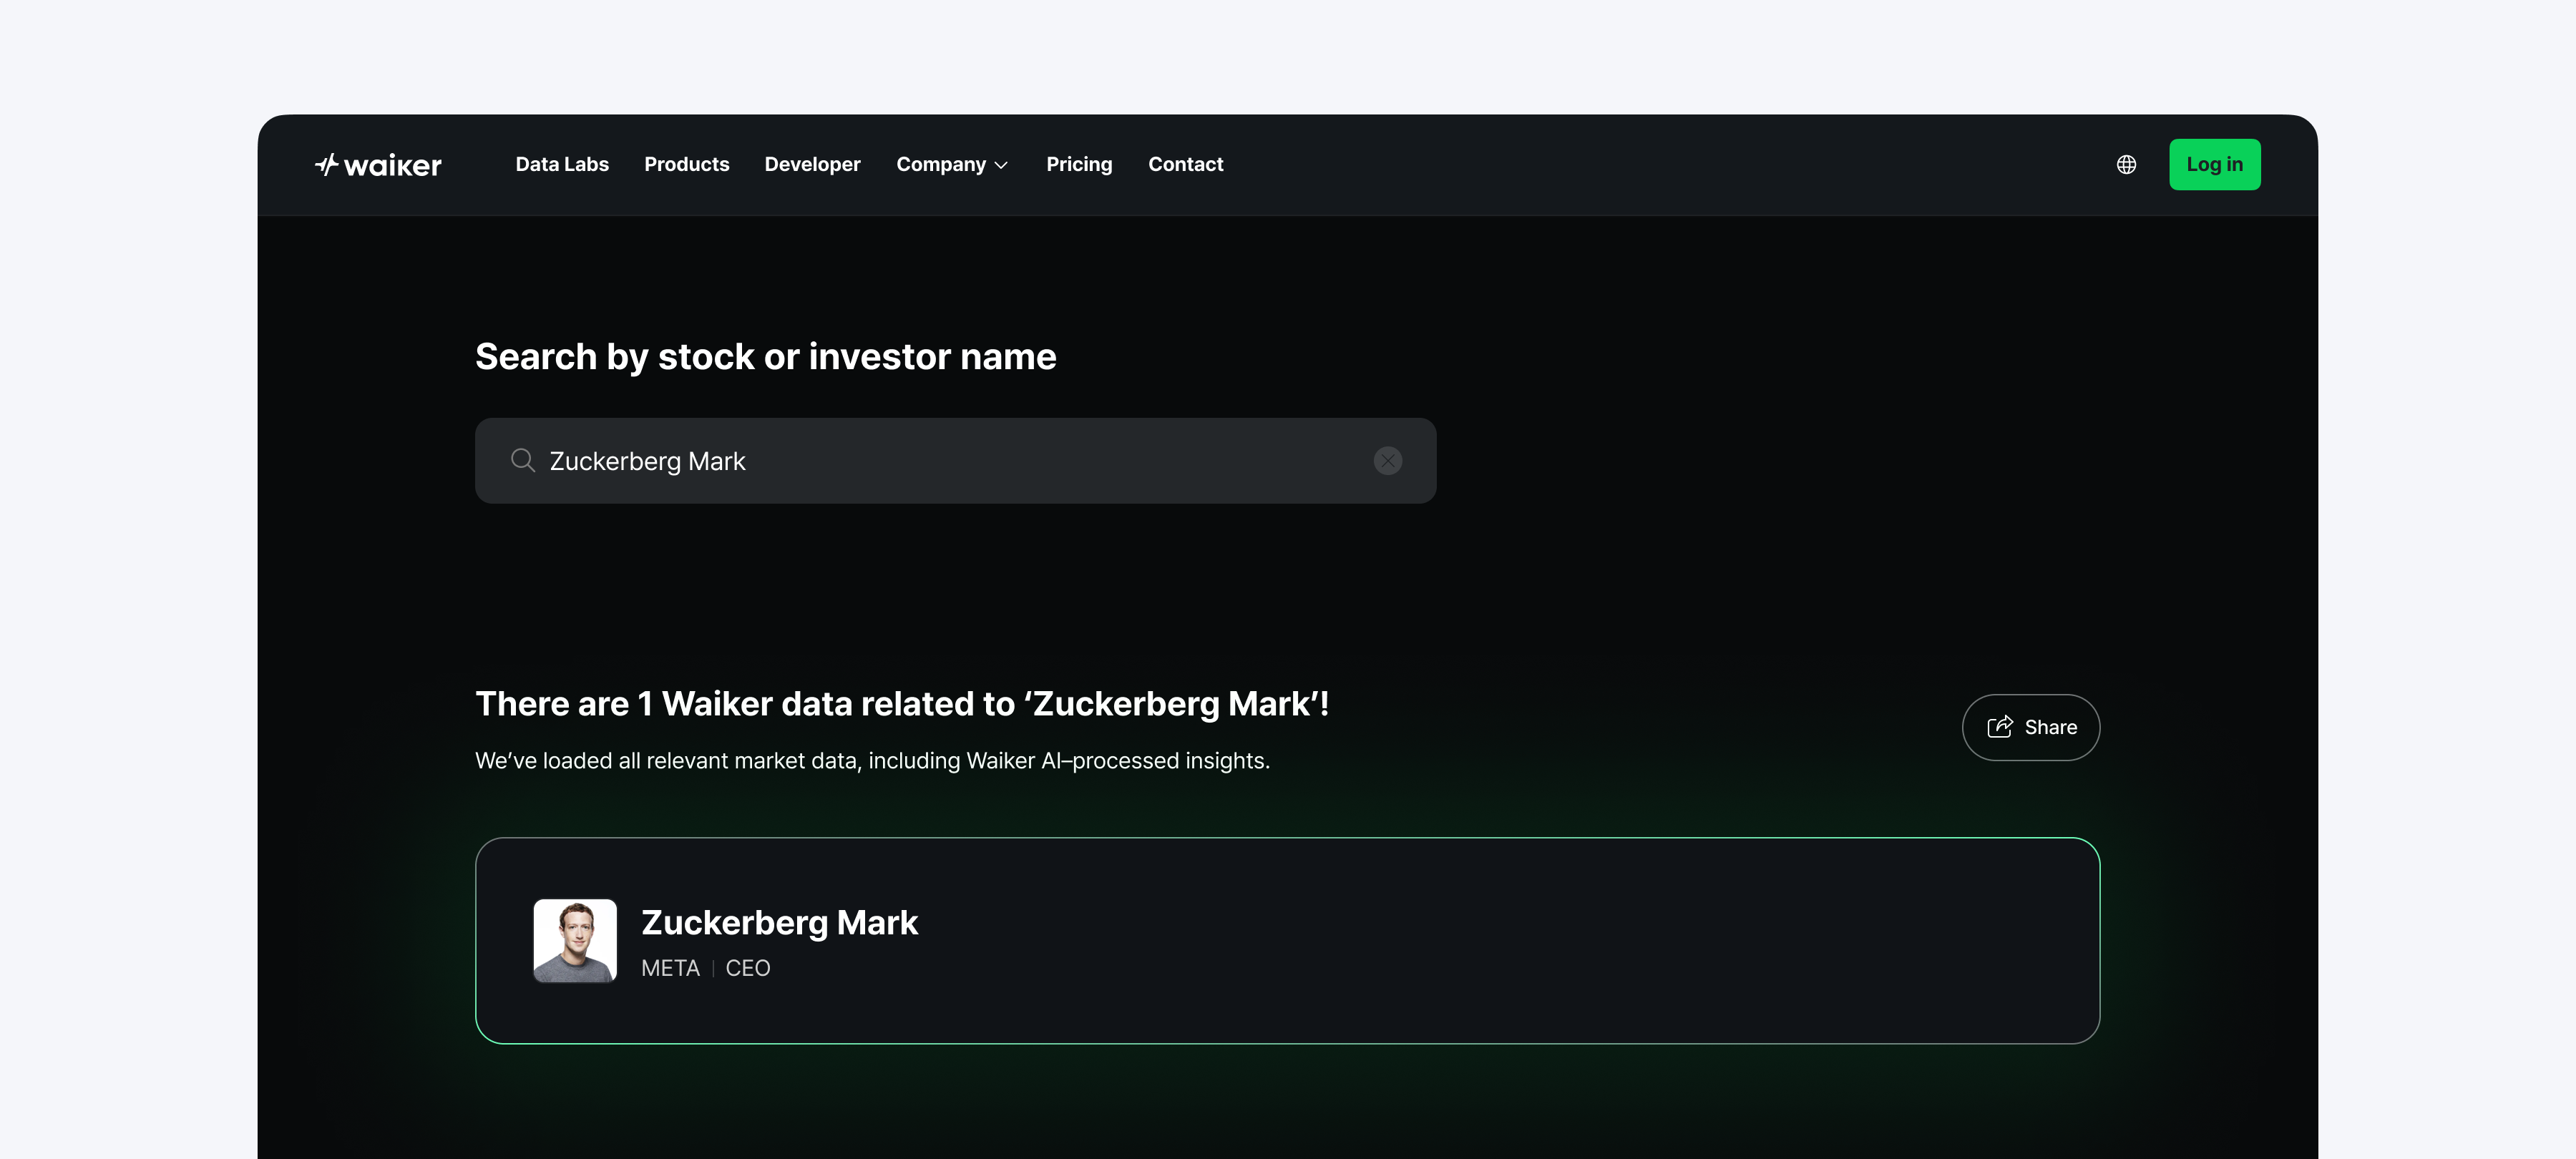Viewport: 2576px width, 1159px height.
Task: Go to the Contact page
Action: coord(1185,165)
